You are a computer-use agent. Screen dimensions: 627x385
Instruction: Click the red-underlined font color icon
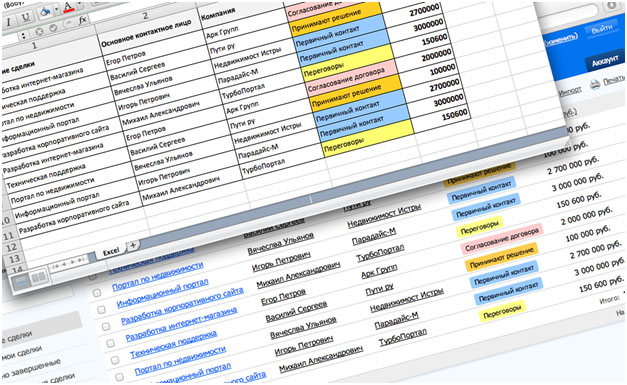pyautogui.click(x=68, y=7)
